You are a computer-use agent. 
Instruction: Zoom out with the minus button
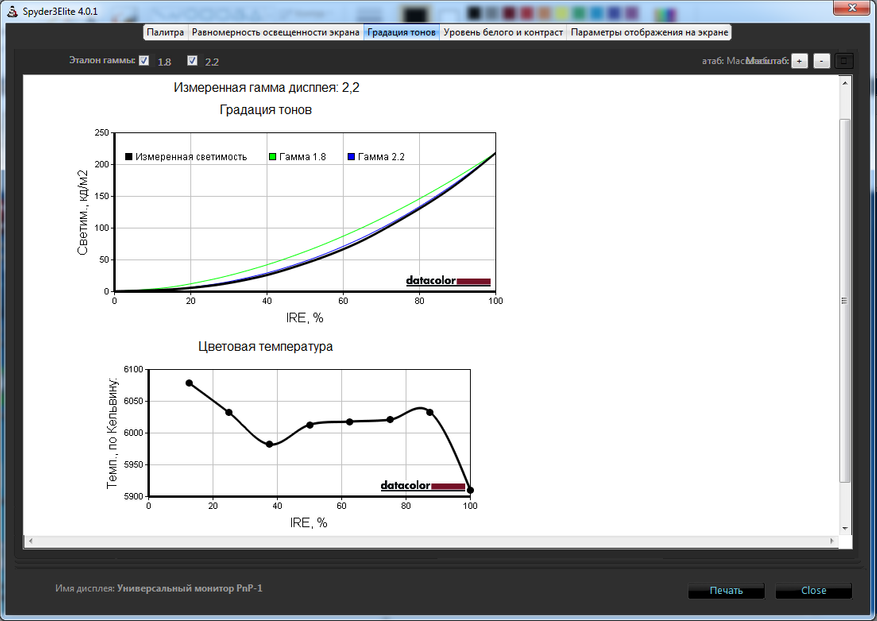[822, 61]
